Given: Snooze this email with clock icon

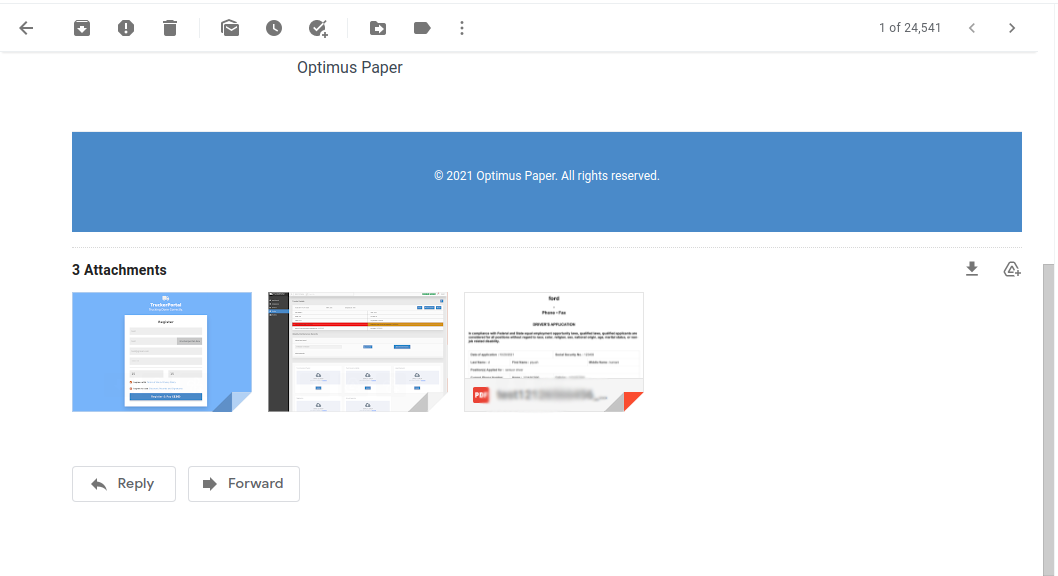Looking at the screenshot, I should pos(274,28).
